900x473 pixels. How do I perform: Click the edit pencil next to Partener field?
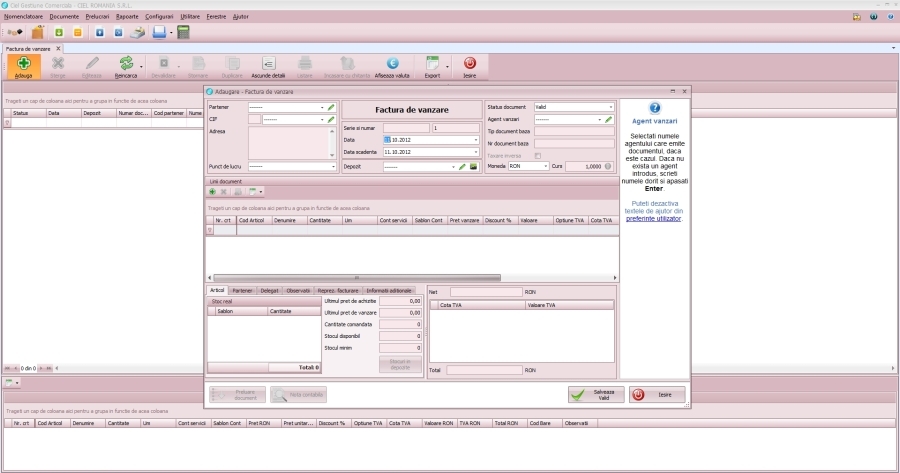point(331,106)
